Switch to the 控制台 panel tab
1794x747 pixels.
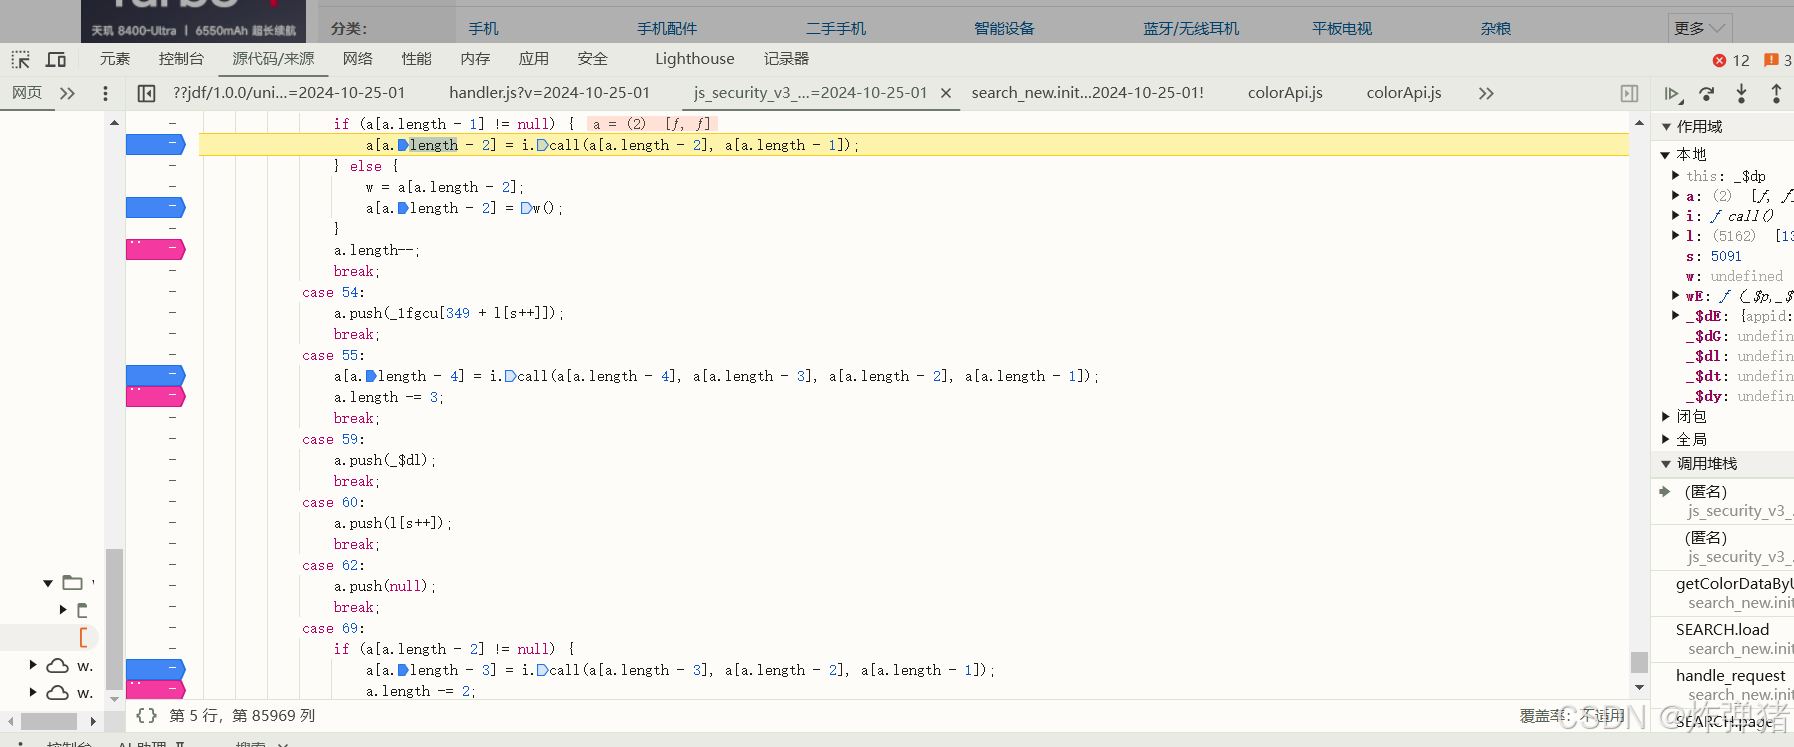(181, 59)
